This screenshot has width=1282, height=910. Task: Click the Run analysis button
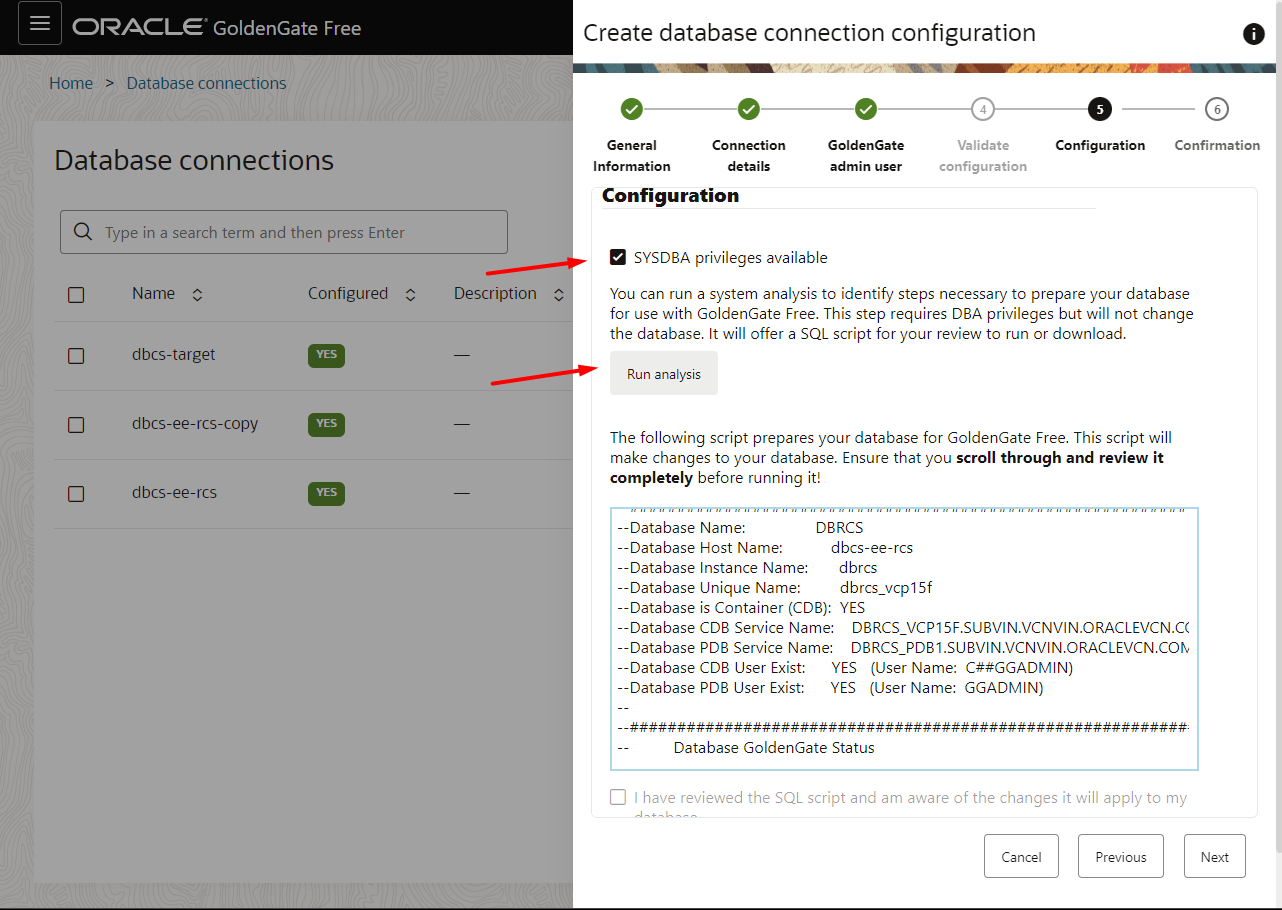663,373
